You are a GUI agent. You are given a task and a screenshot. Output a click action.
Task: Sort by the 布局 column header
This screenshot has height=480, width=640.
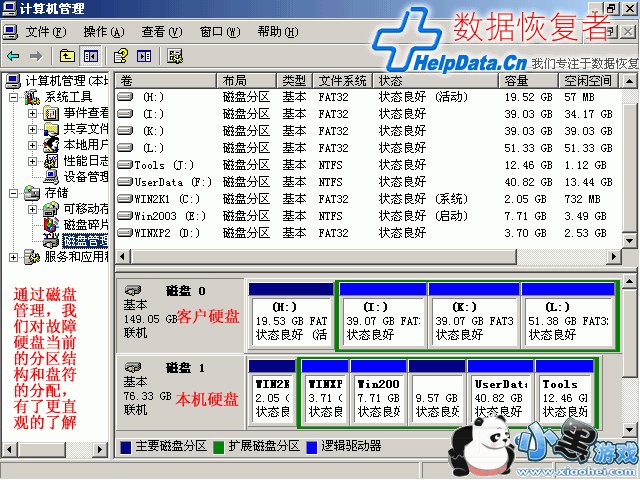tap(246, 80)
